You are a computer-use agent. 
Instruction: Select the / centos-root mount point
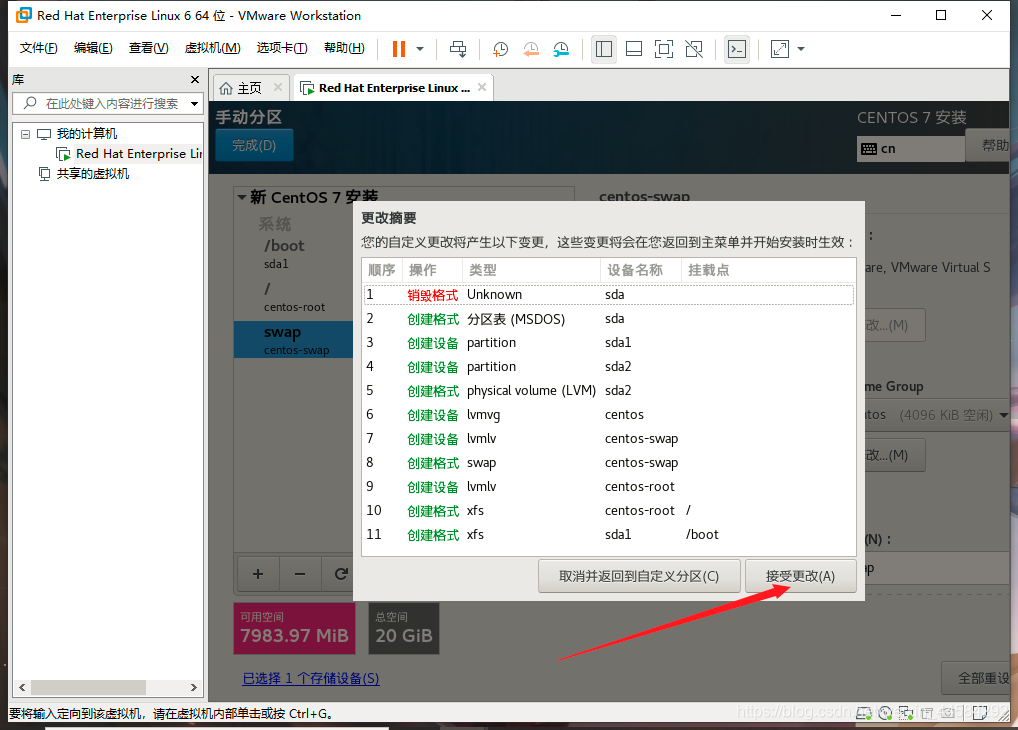point(293,297)
